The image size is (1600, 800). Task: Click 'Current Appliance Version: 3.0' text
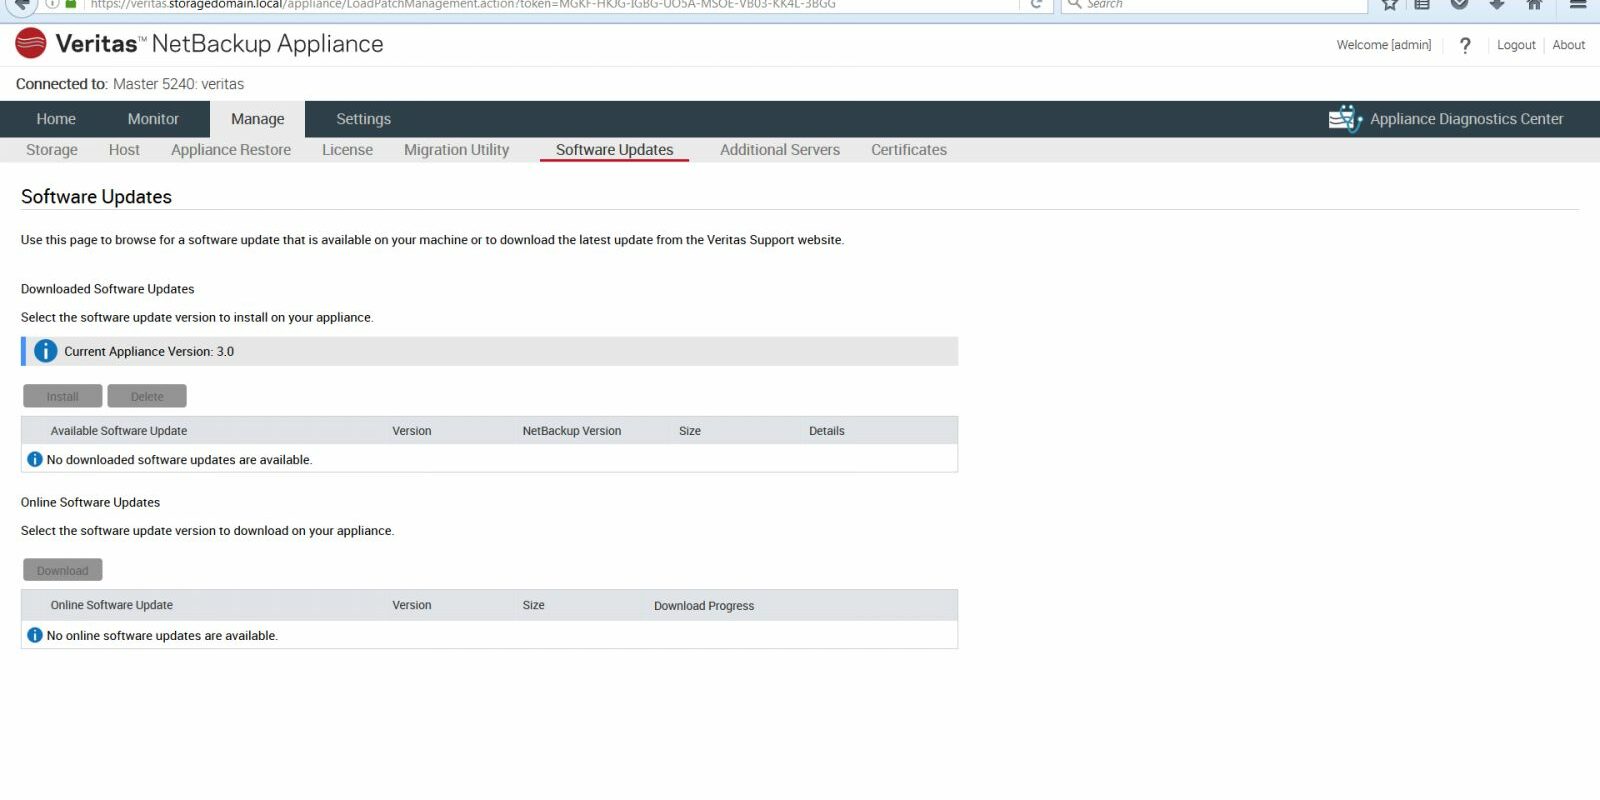149,352
